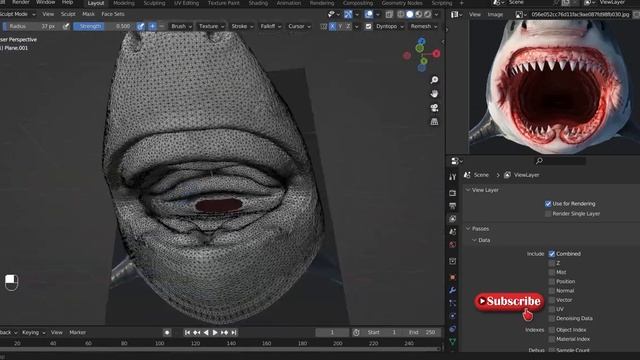
Task: Open the Object properties tab icon
Action: (452, 277)
